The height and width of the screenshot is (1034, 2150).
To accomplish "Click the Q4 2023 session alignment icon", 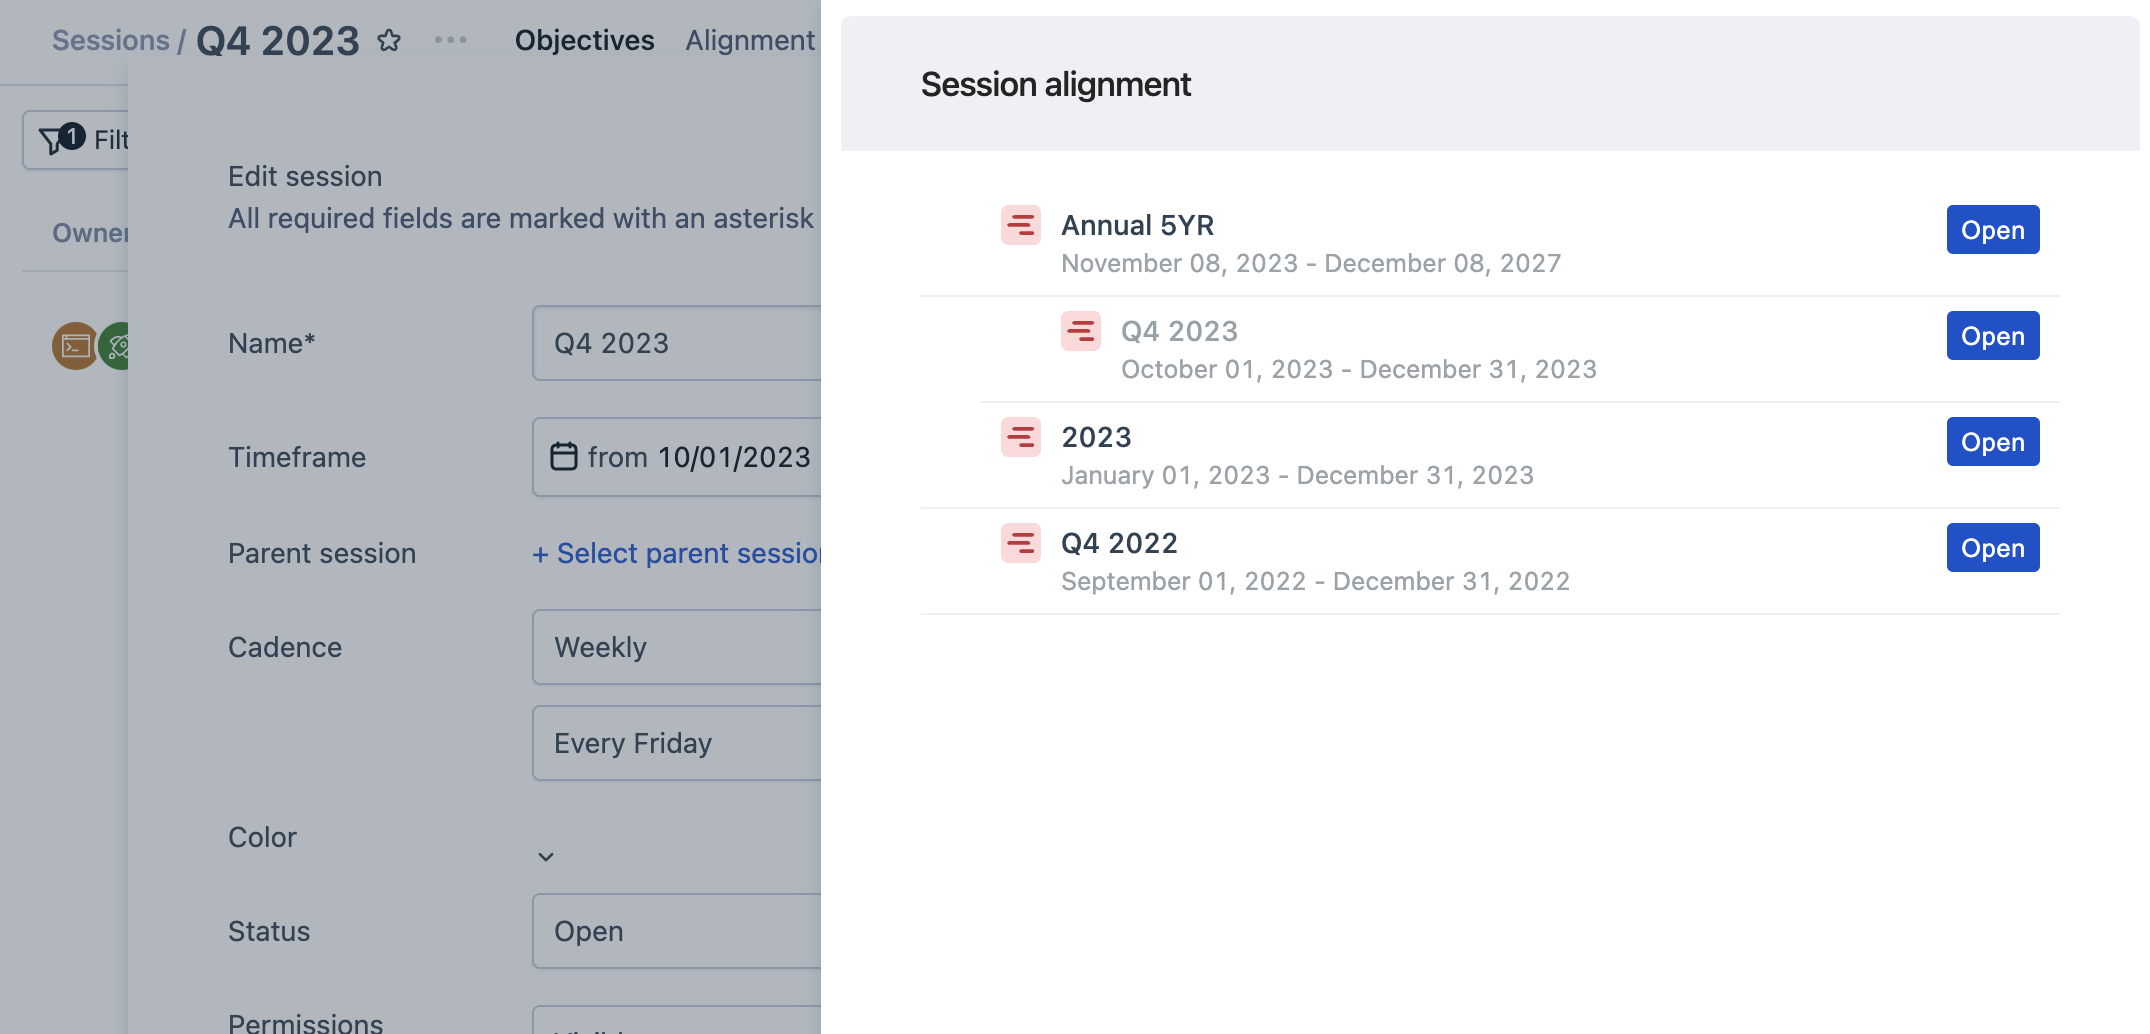I will click(1081, 331).
